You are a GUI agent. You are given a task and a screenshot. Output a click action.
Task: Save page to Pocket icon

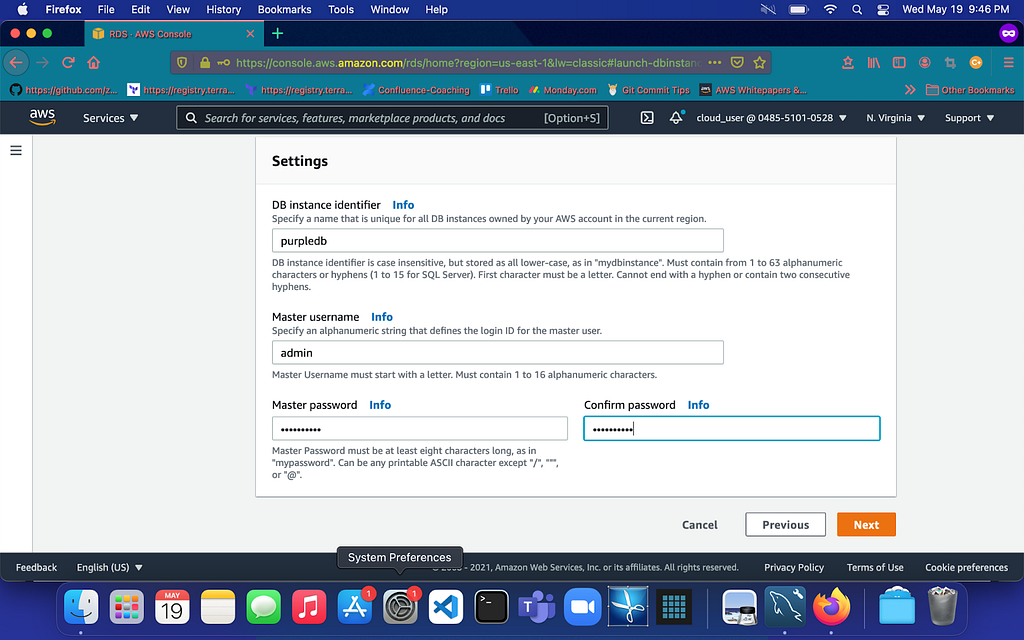coord(737,63)
